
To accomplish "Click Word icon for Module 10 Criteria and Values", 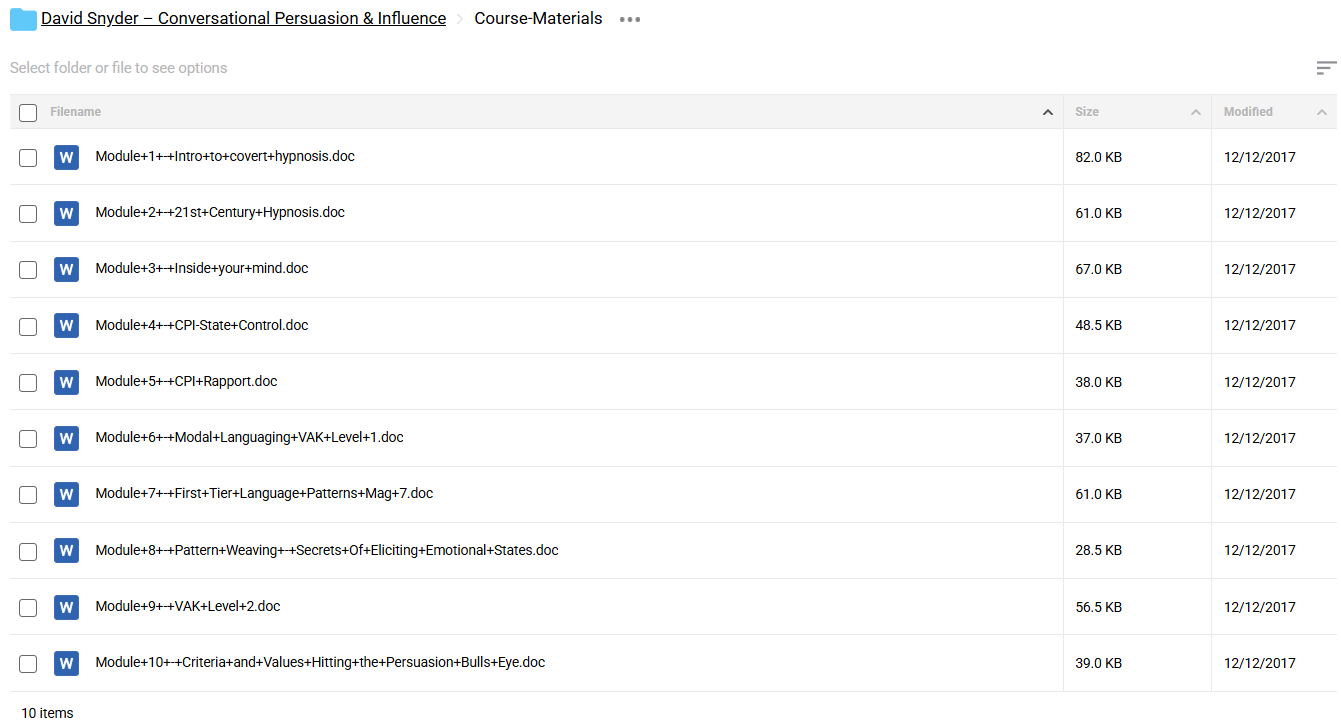I will 66,663.
